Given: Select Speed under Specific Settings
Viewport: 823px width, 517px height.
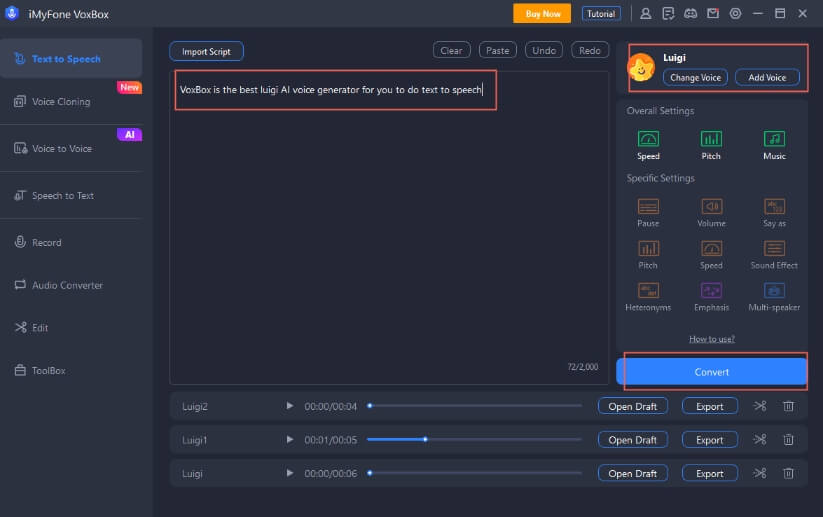Looking at the screenshot, I should pyautogui.click(x=711, y=254).
